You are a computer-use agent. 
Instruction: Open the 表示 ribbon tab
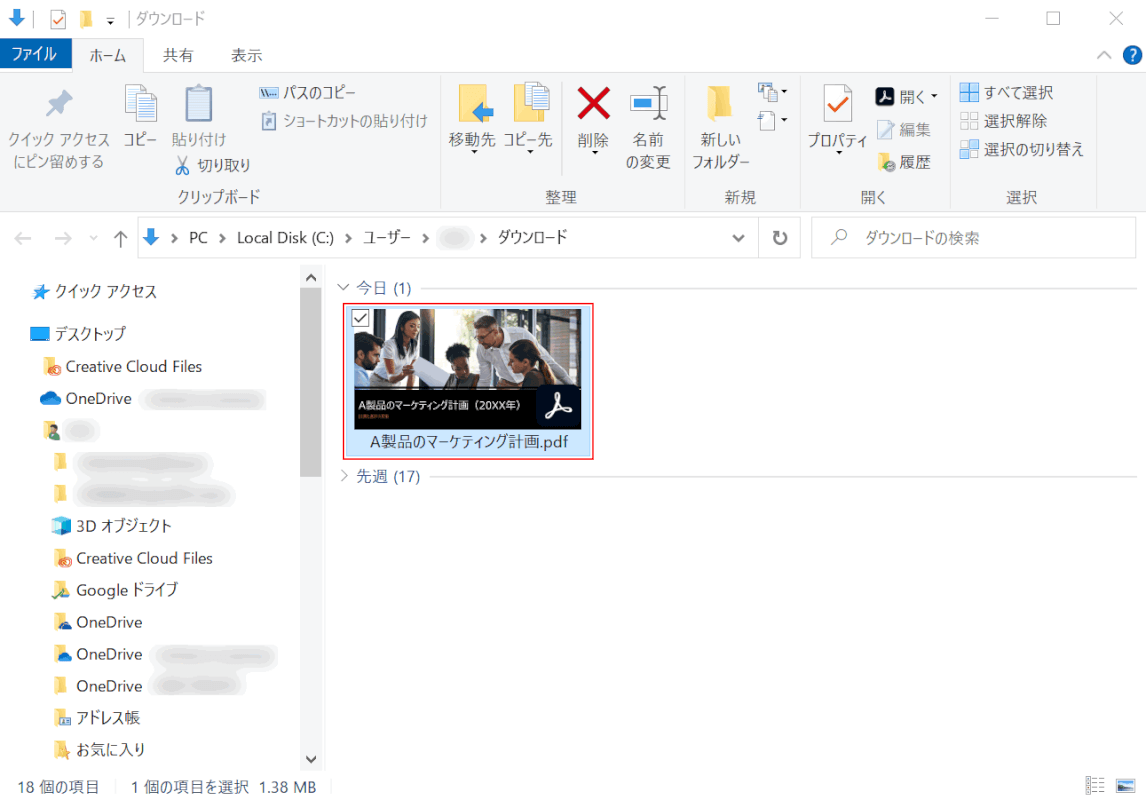tap(246, 55)
